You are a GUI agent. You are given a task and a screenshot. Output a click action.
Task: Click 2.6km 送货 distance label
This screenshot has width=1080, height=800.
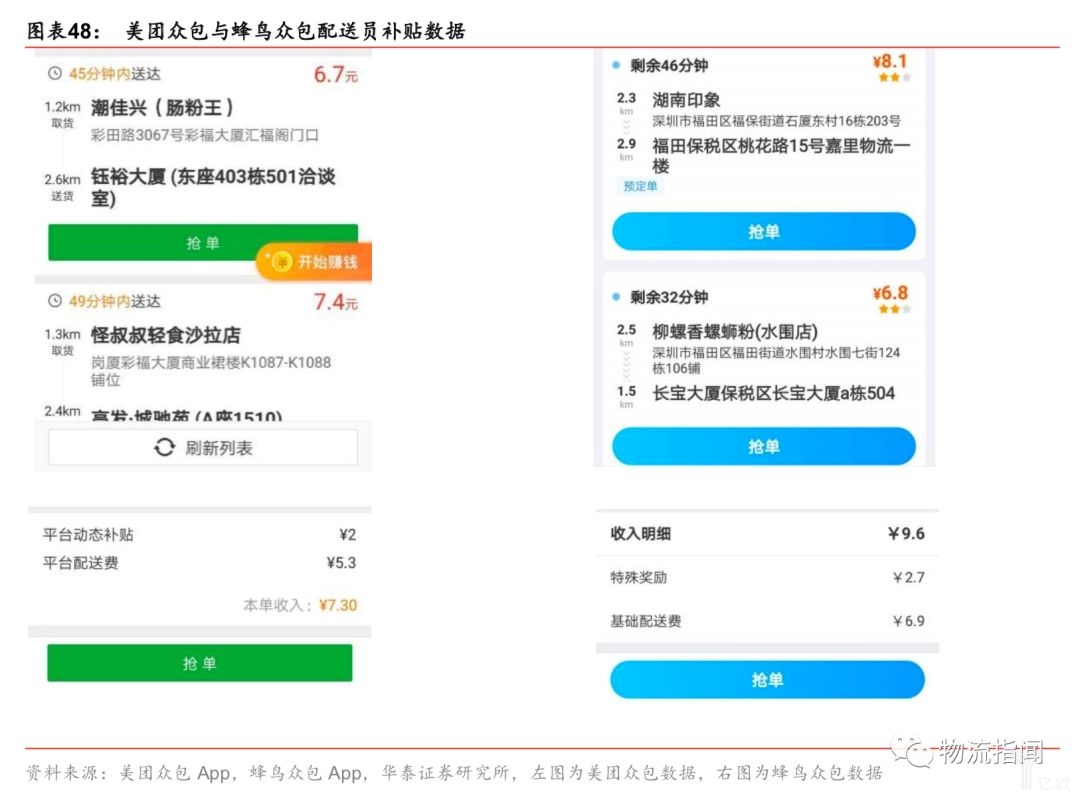(62, 187)
